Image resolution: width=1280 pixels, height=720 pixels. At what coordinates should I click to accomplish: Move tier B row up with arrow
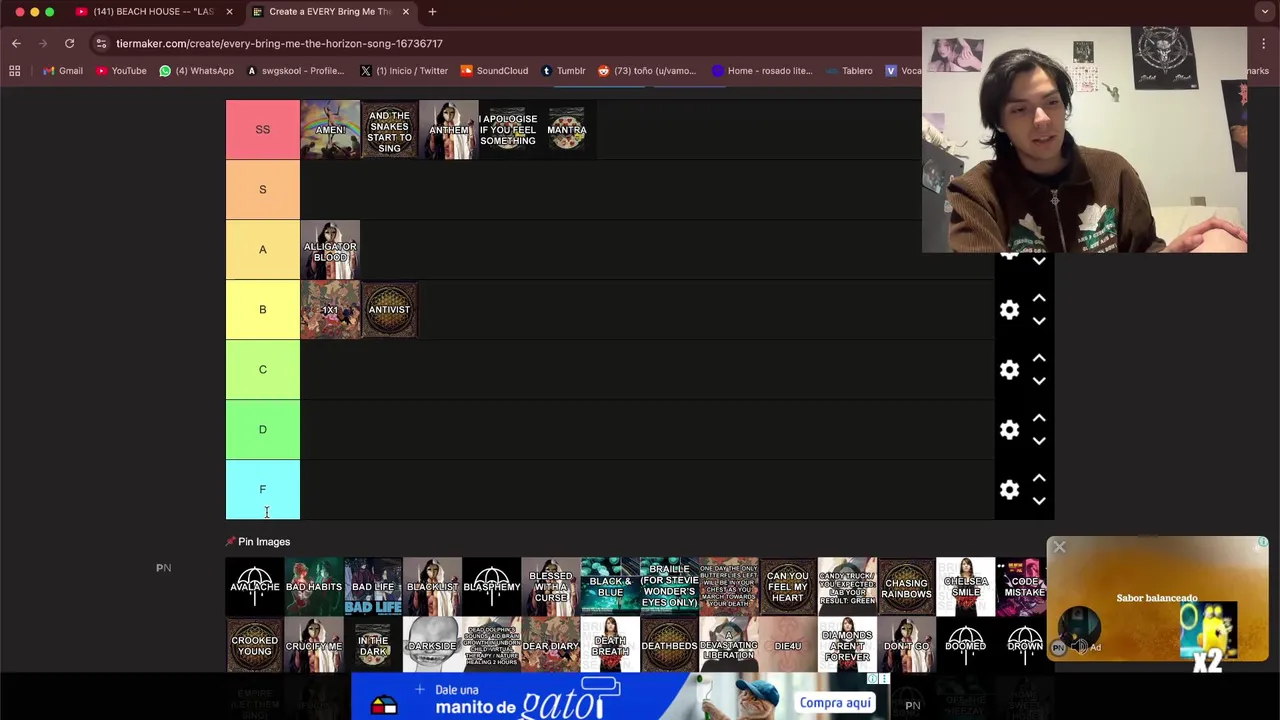coord(1039,298)
